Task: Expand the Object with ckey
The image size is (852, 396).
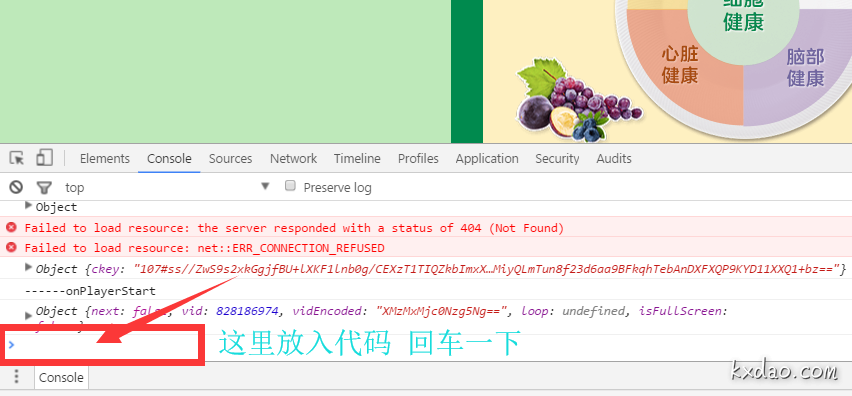Action: click(29, 267)
